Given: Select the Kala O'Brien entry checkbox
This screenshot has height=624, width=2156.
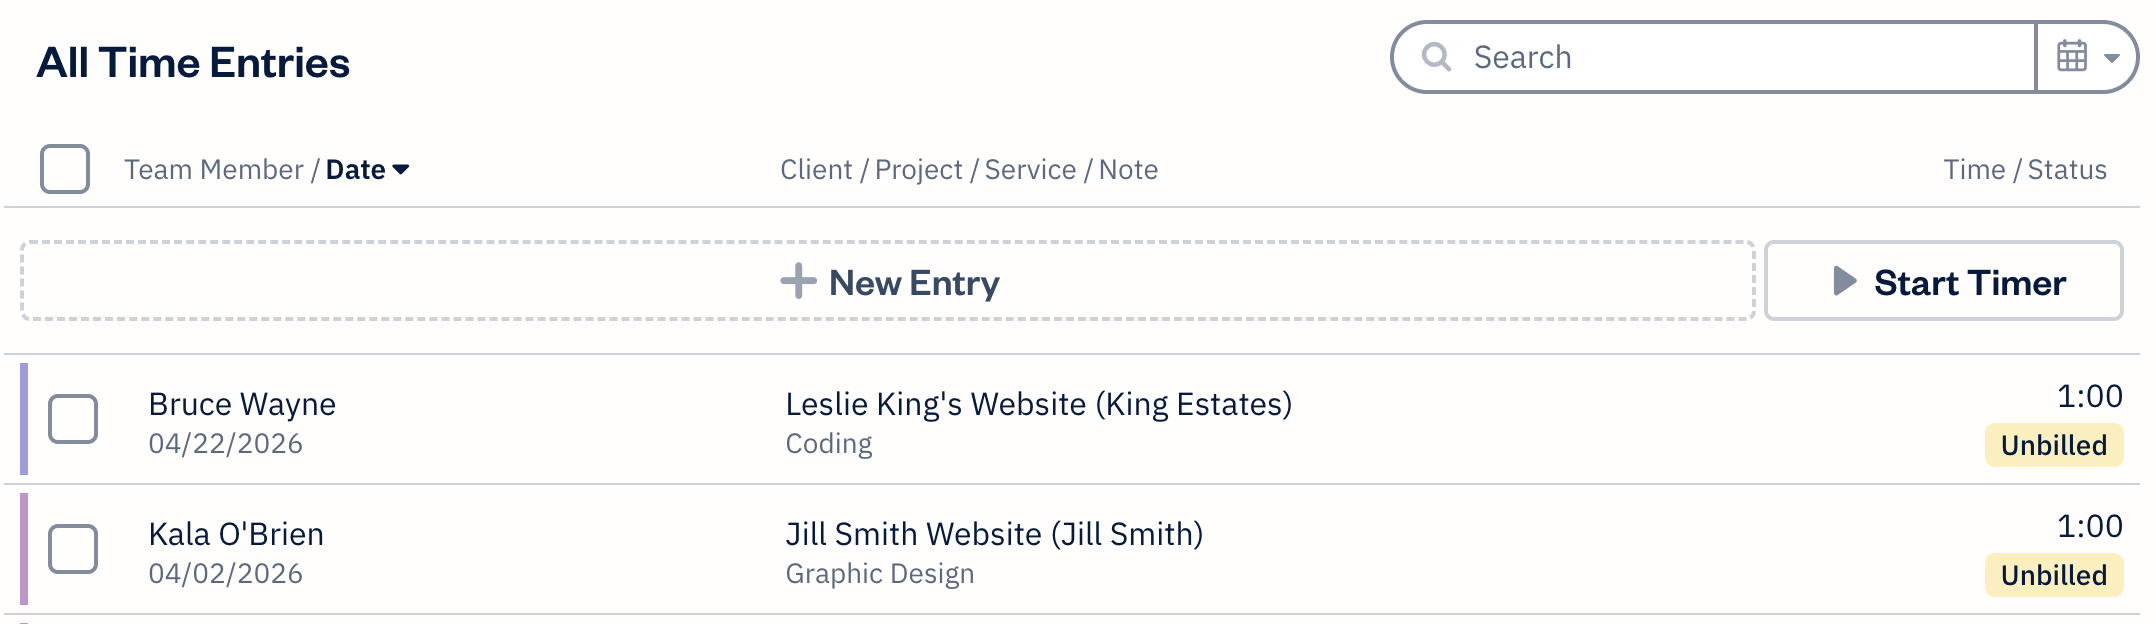Looking at the screenshot, I should tap(73, 549).
